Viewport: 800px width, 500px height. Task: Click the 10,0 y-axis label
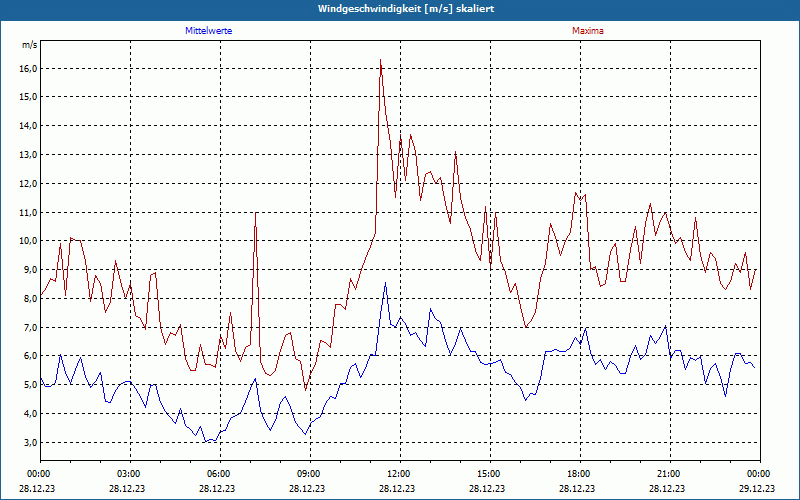click(x=29, y=241)
